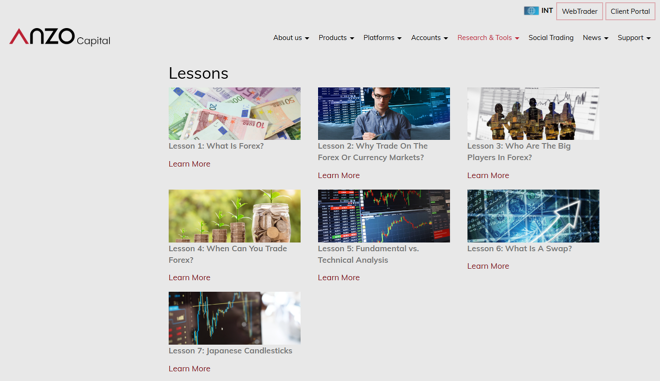Click title Lesson 3: Who Are The Big Players
The height and width of the screenshot is (381, 660).
coord(519,152)
